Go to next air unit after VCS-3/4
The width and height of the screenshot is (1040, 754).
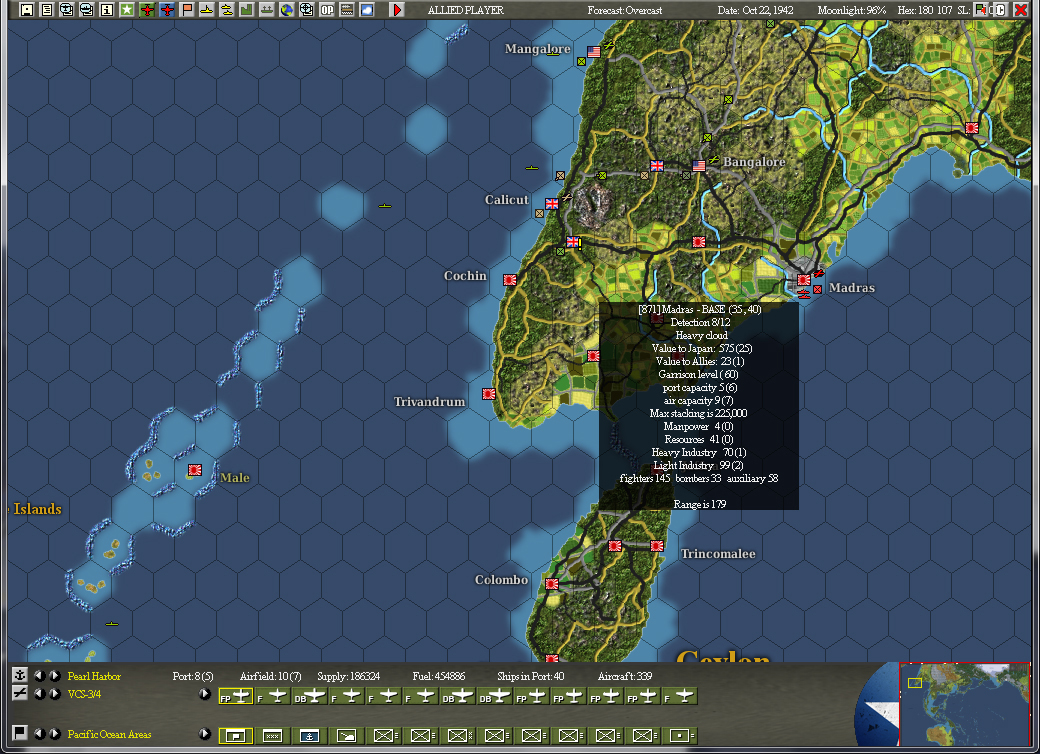tap(55, 694)
